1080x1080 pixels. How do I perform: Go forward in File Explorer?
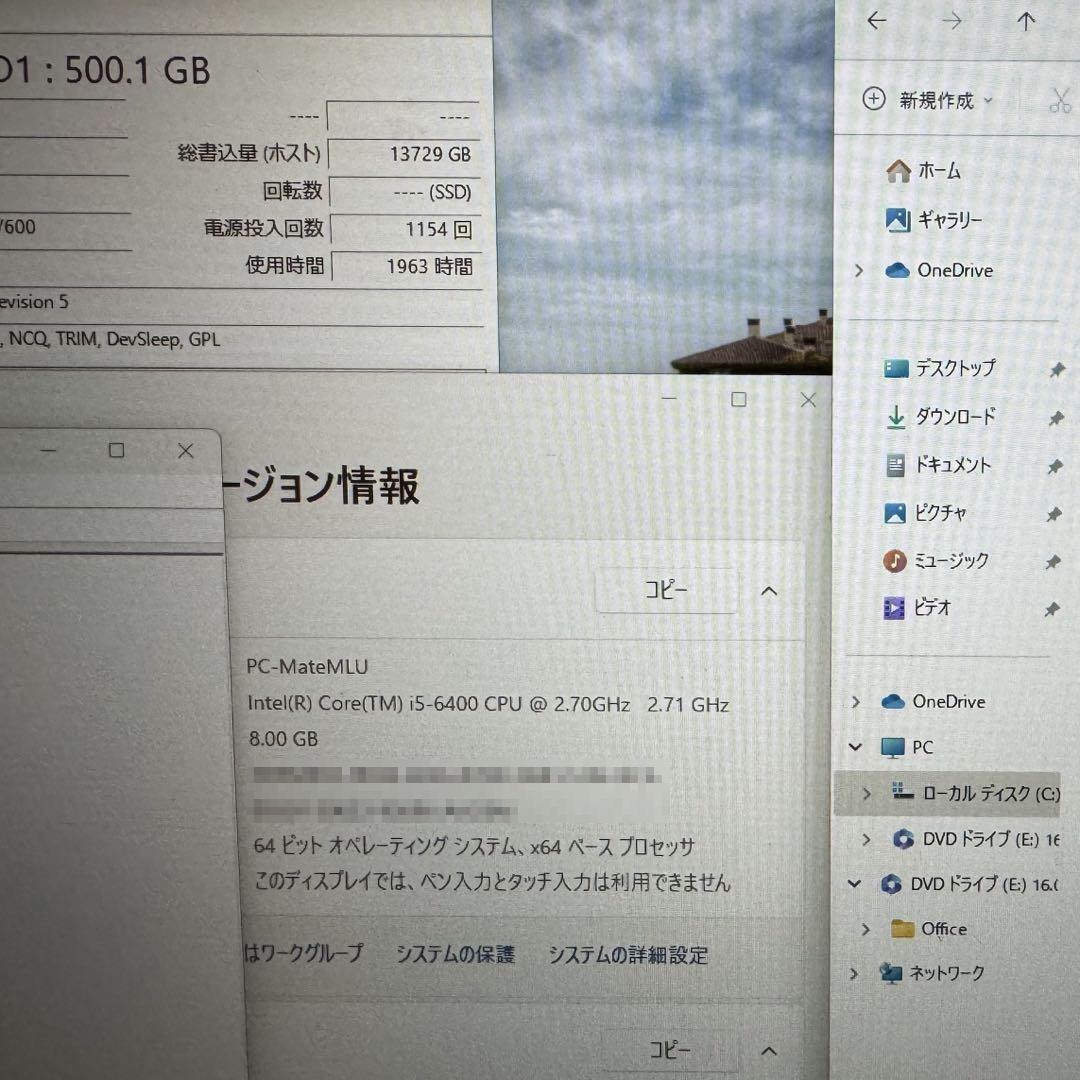pyautogui.click(x=951, y=21)
